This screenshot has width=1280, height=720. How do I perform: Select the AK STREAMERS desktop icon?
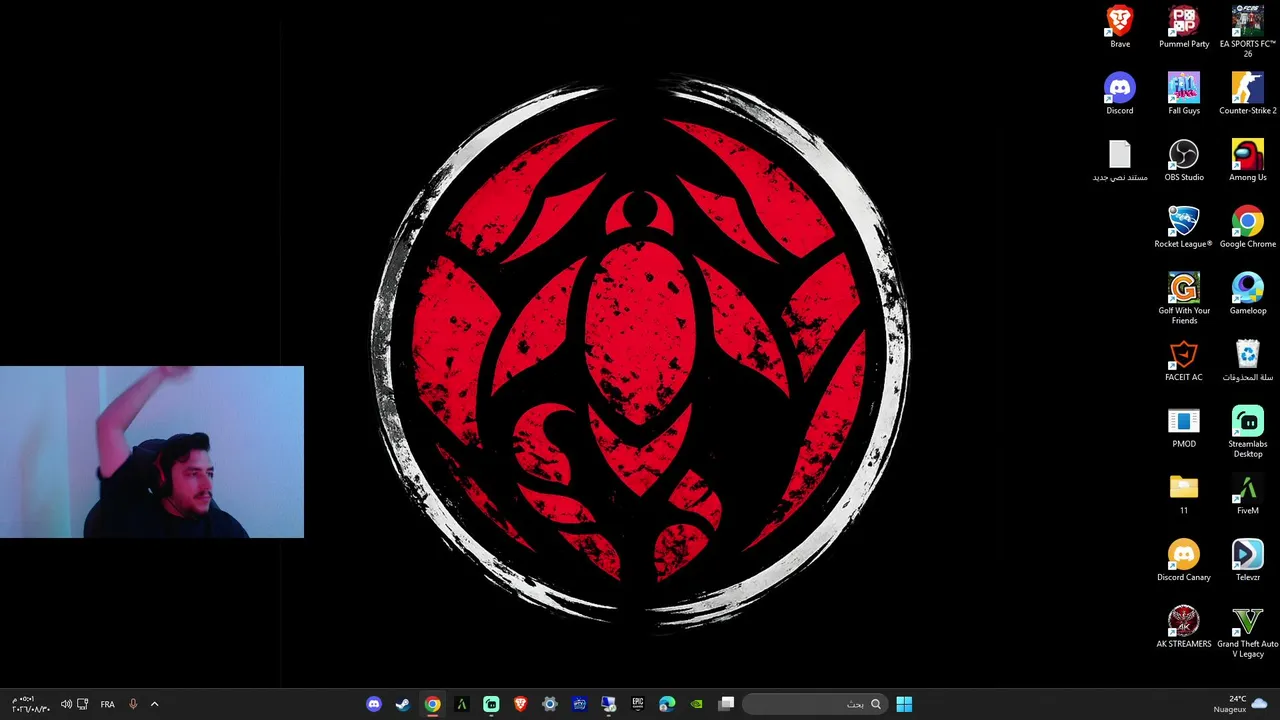(x=1184, y=628)
